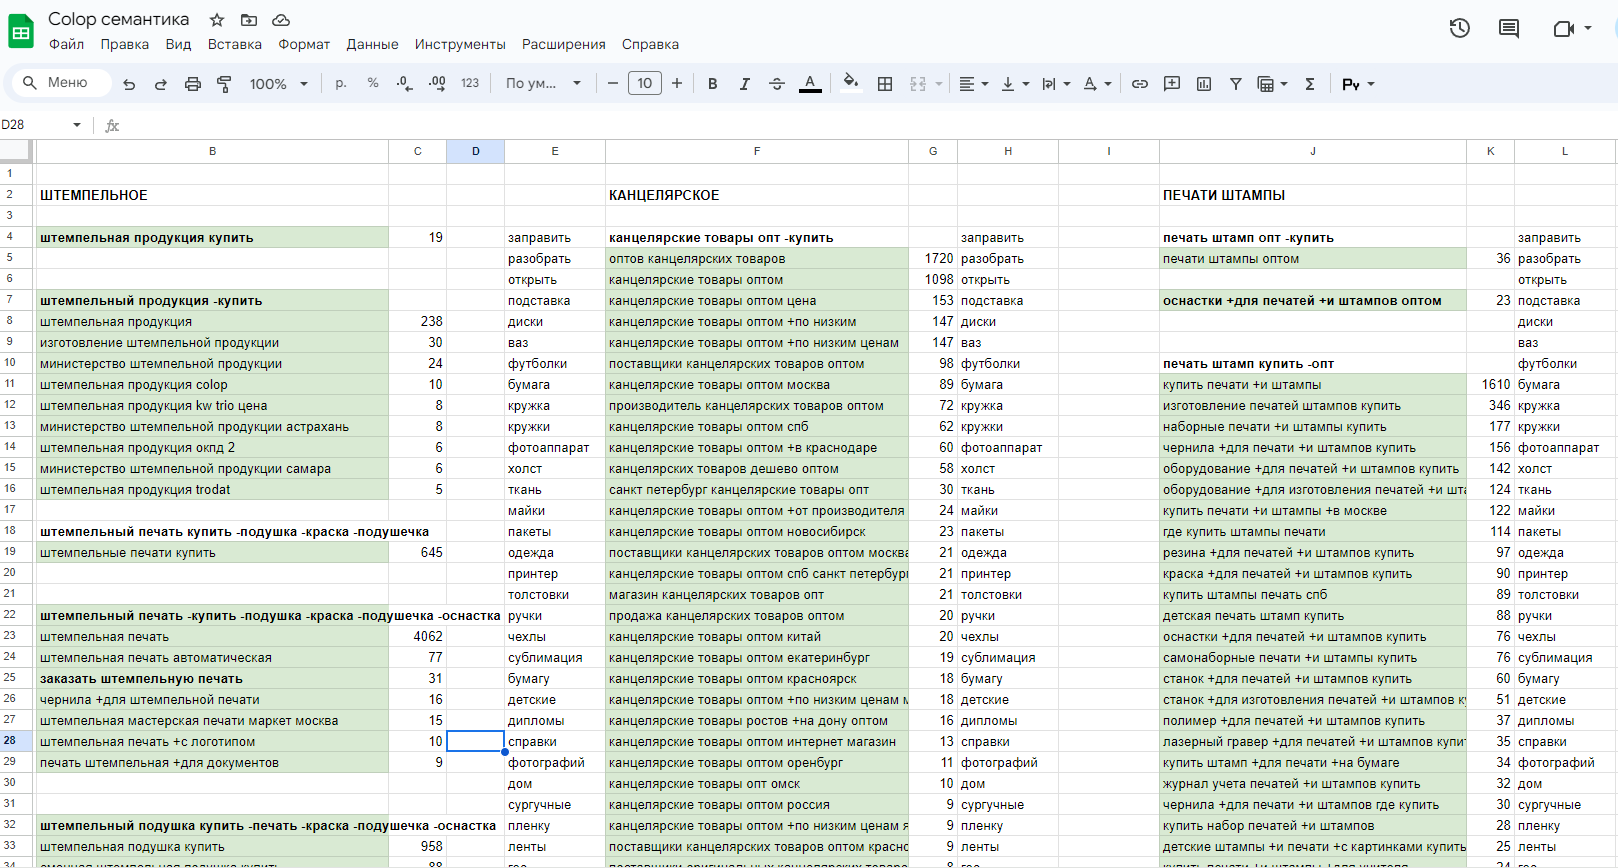
Task: Select row 28 header
Action: tap(16, 741)
